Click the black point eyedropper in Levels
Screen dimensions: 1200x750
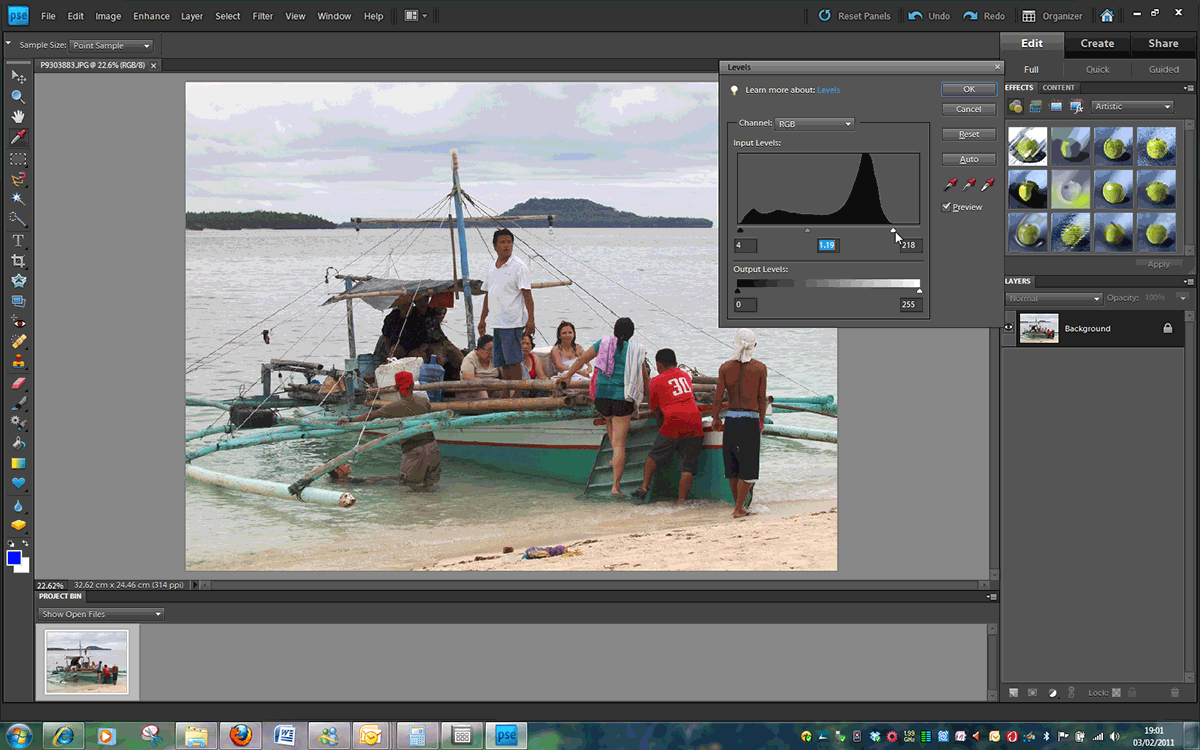pyautogui.click(x=950, y=184)
